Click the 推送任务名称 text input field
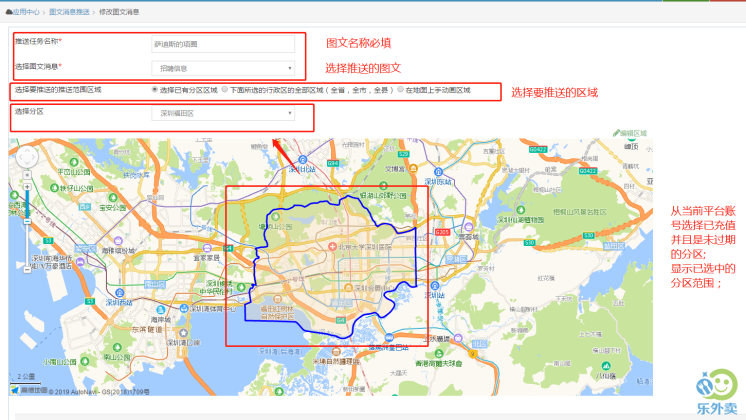The width and height of the screenshot is (746, 420). (224, 44)
